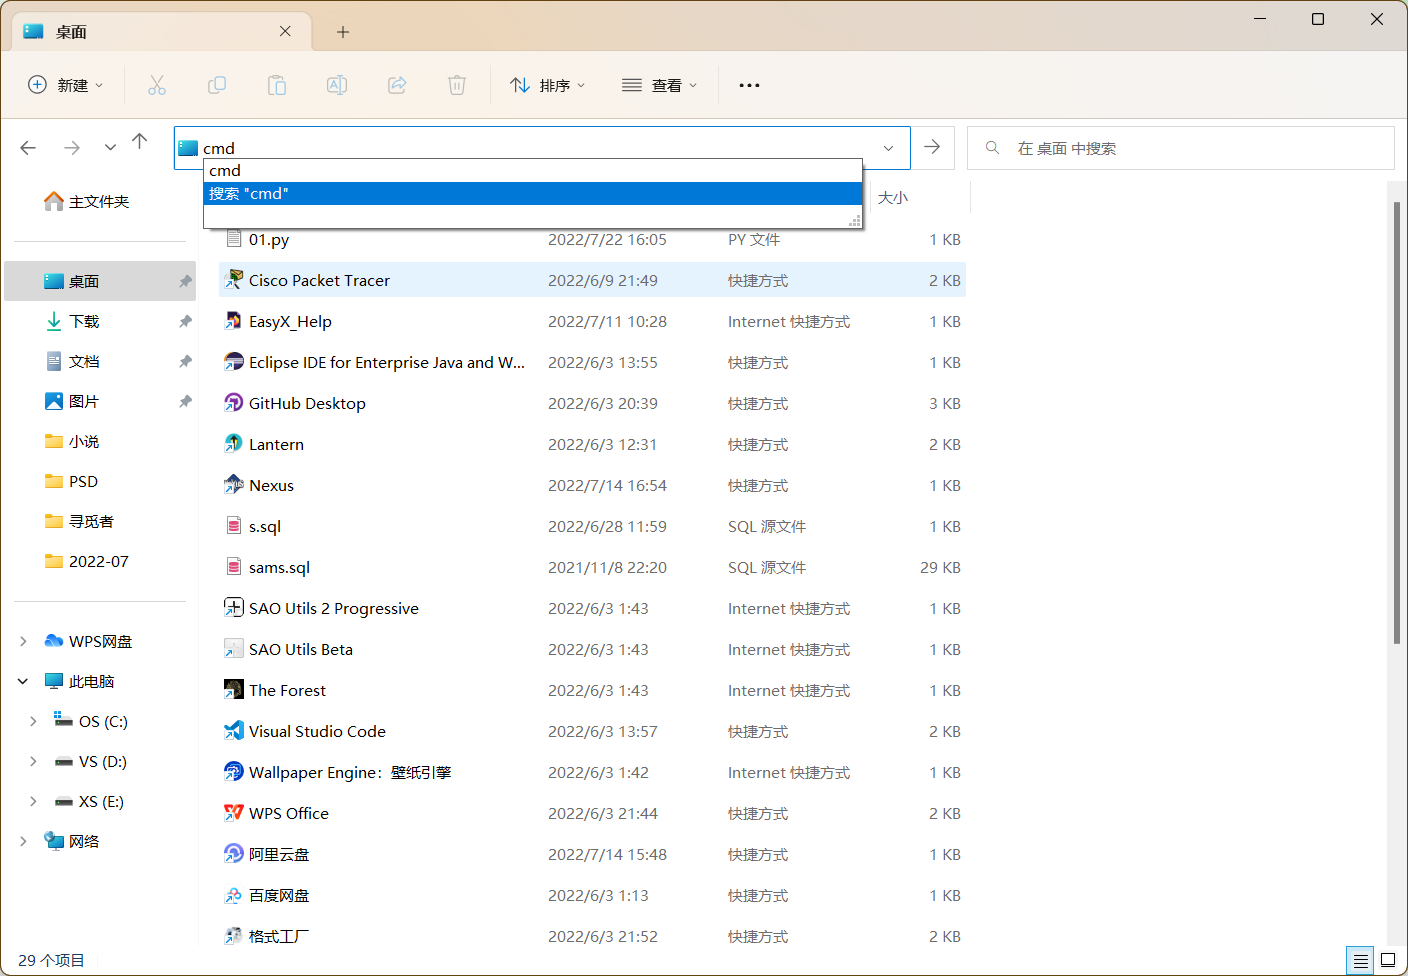Viewport: 1408px width, 976px height.
Task: Click the EasyX_Help shortcut icon
Action: coord(233,321)
